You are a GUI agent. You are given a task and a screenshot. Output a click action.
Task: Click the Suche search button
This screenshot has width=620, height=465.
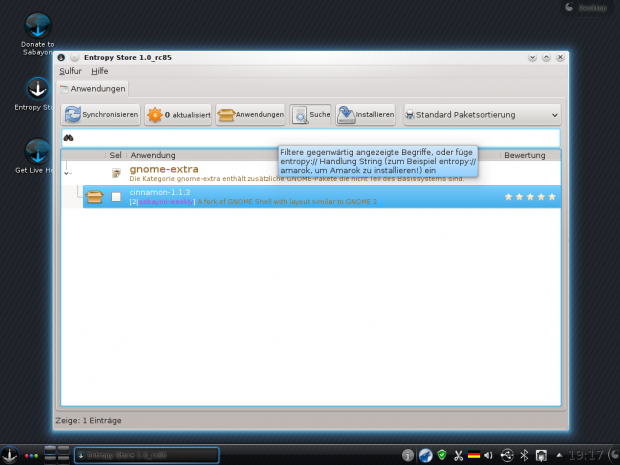pos(311,115)
